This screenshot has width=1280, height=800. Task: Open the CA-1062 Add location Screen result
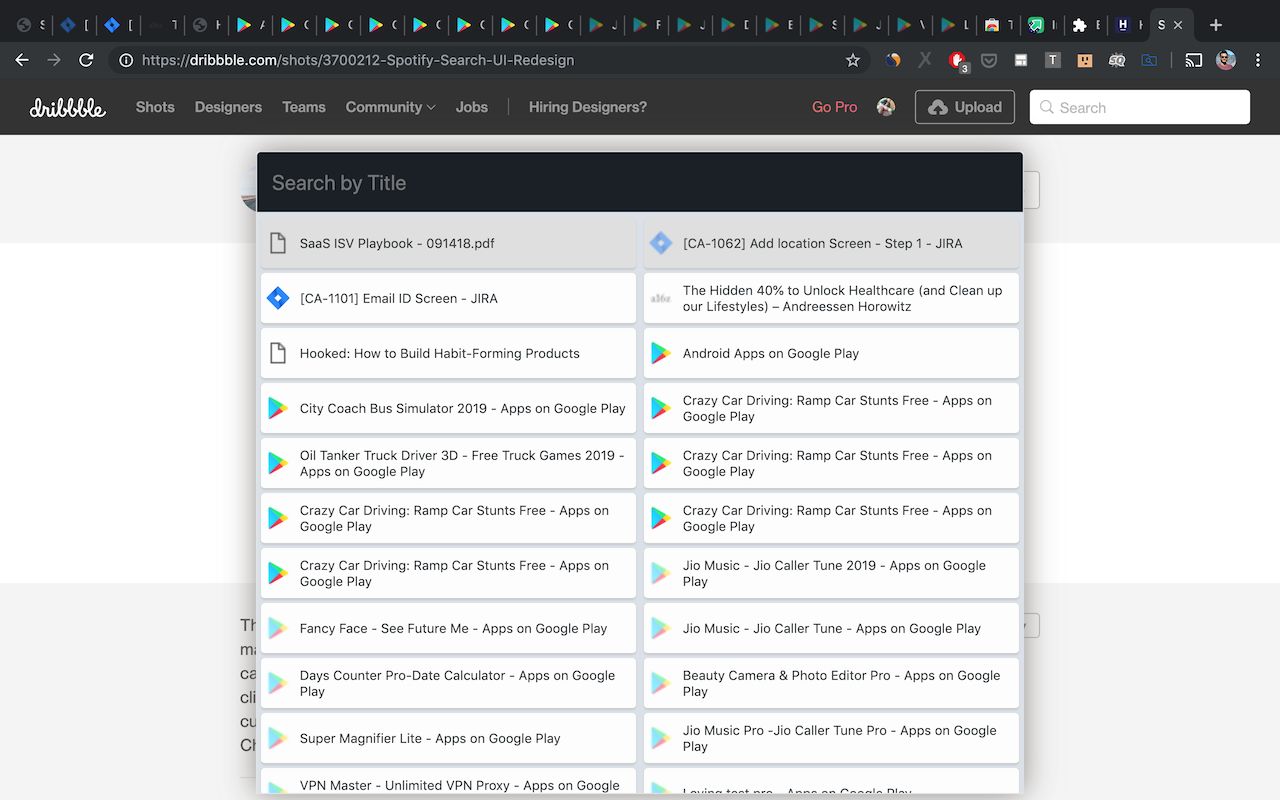point(831,243)
